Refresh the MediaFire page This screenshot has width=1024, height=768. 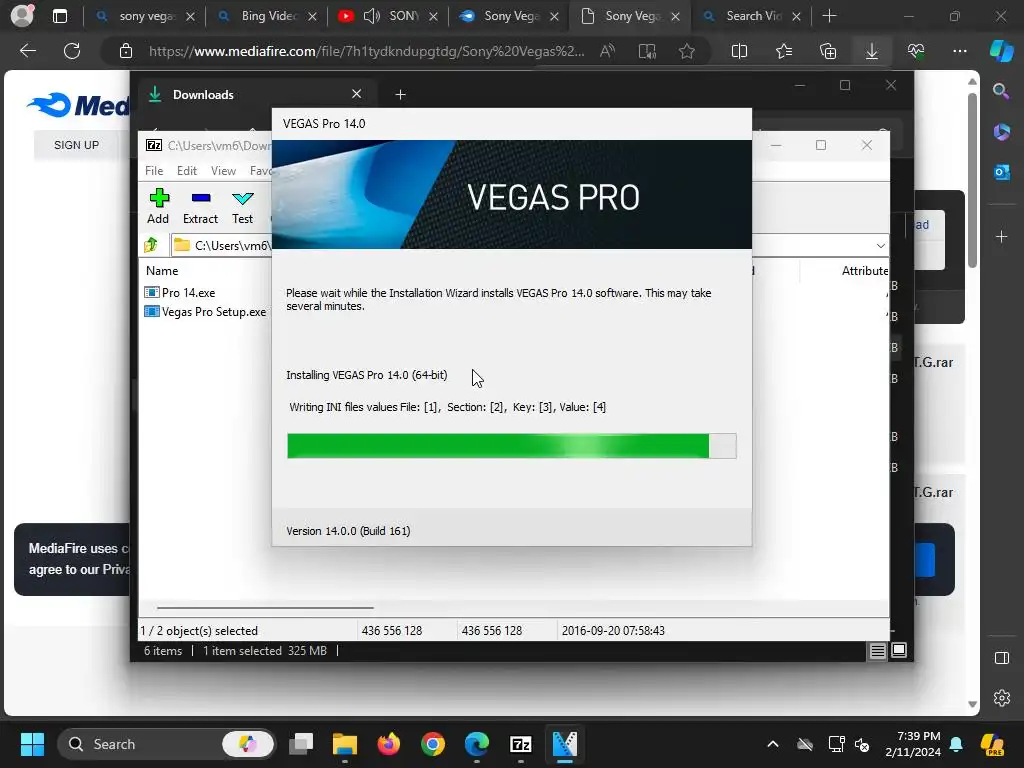tap(72, 51)
